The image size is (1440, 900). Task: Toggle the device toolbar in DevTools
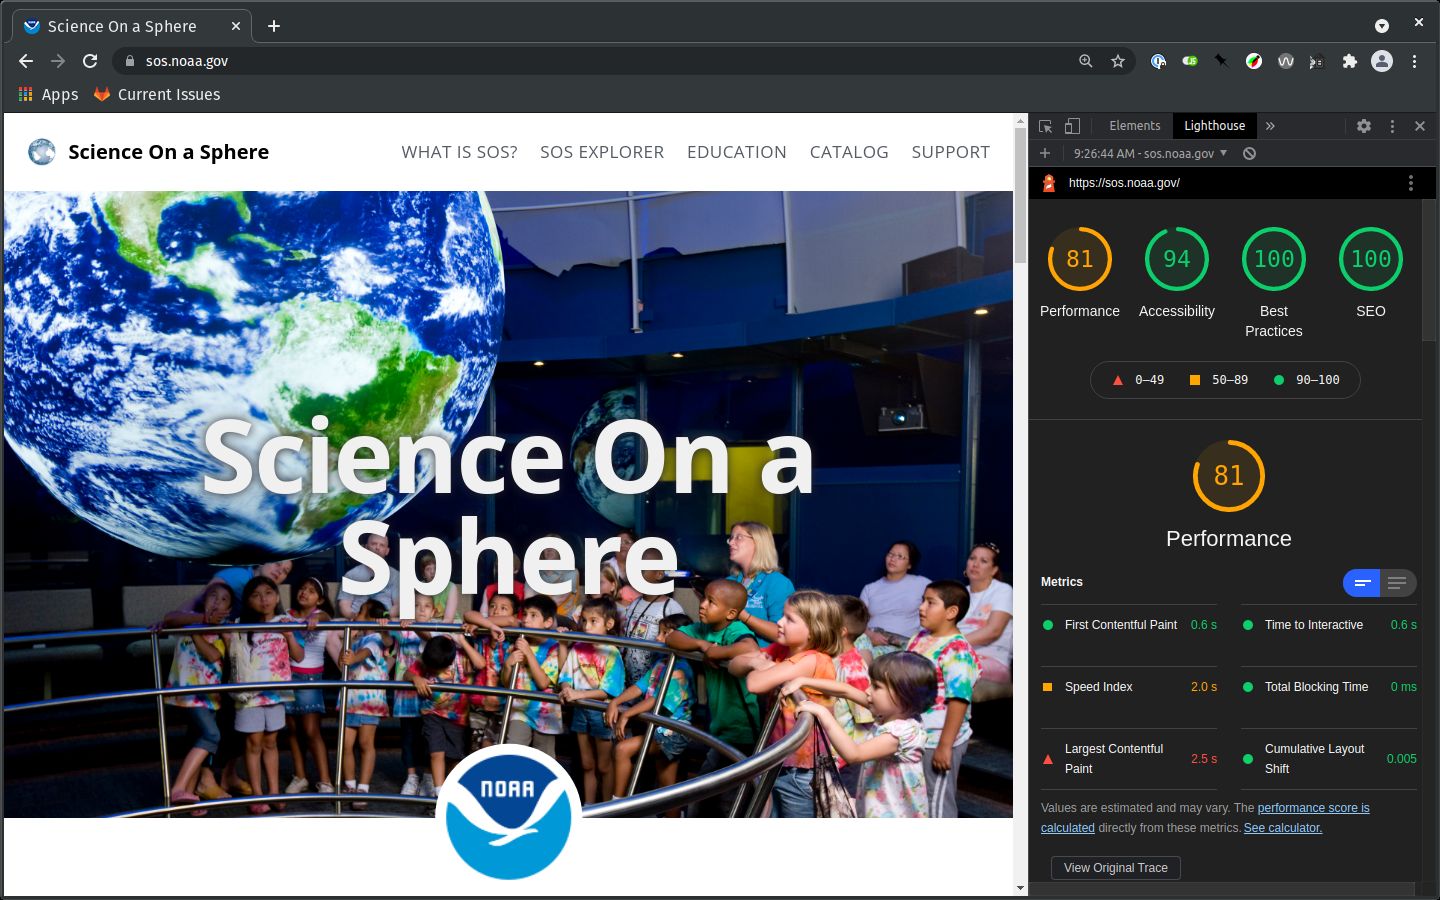(x=1072, y=126)
